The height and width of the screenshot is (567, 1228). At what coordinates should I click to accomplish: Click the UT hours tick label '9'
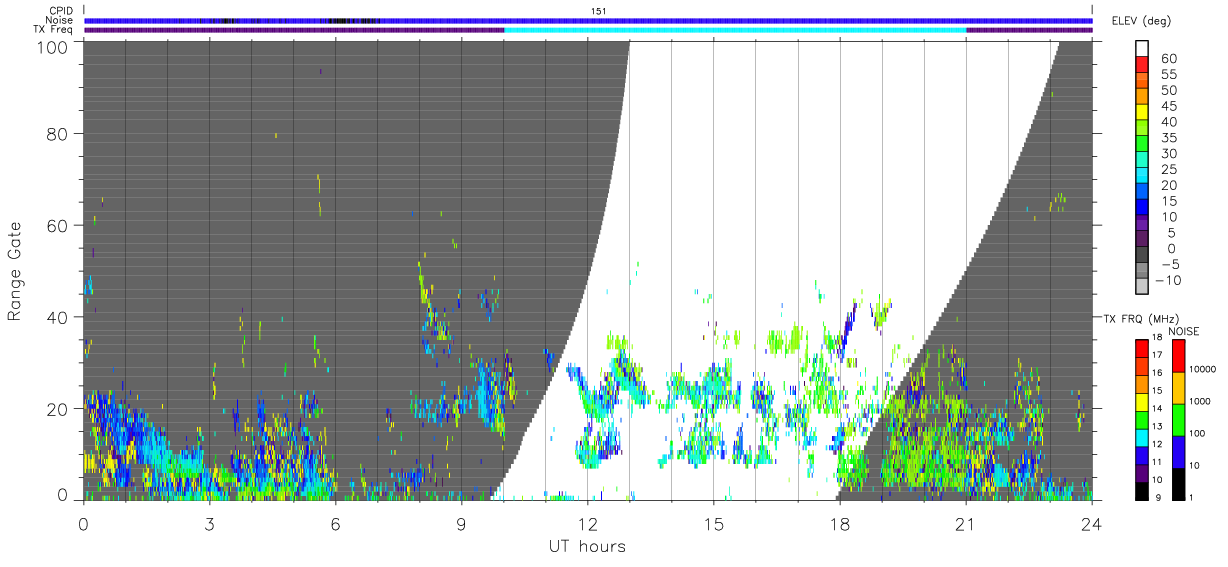[461, 523]
